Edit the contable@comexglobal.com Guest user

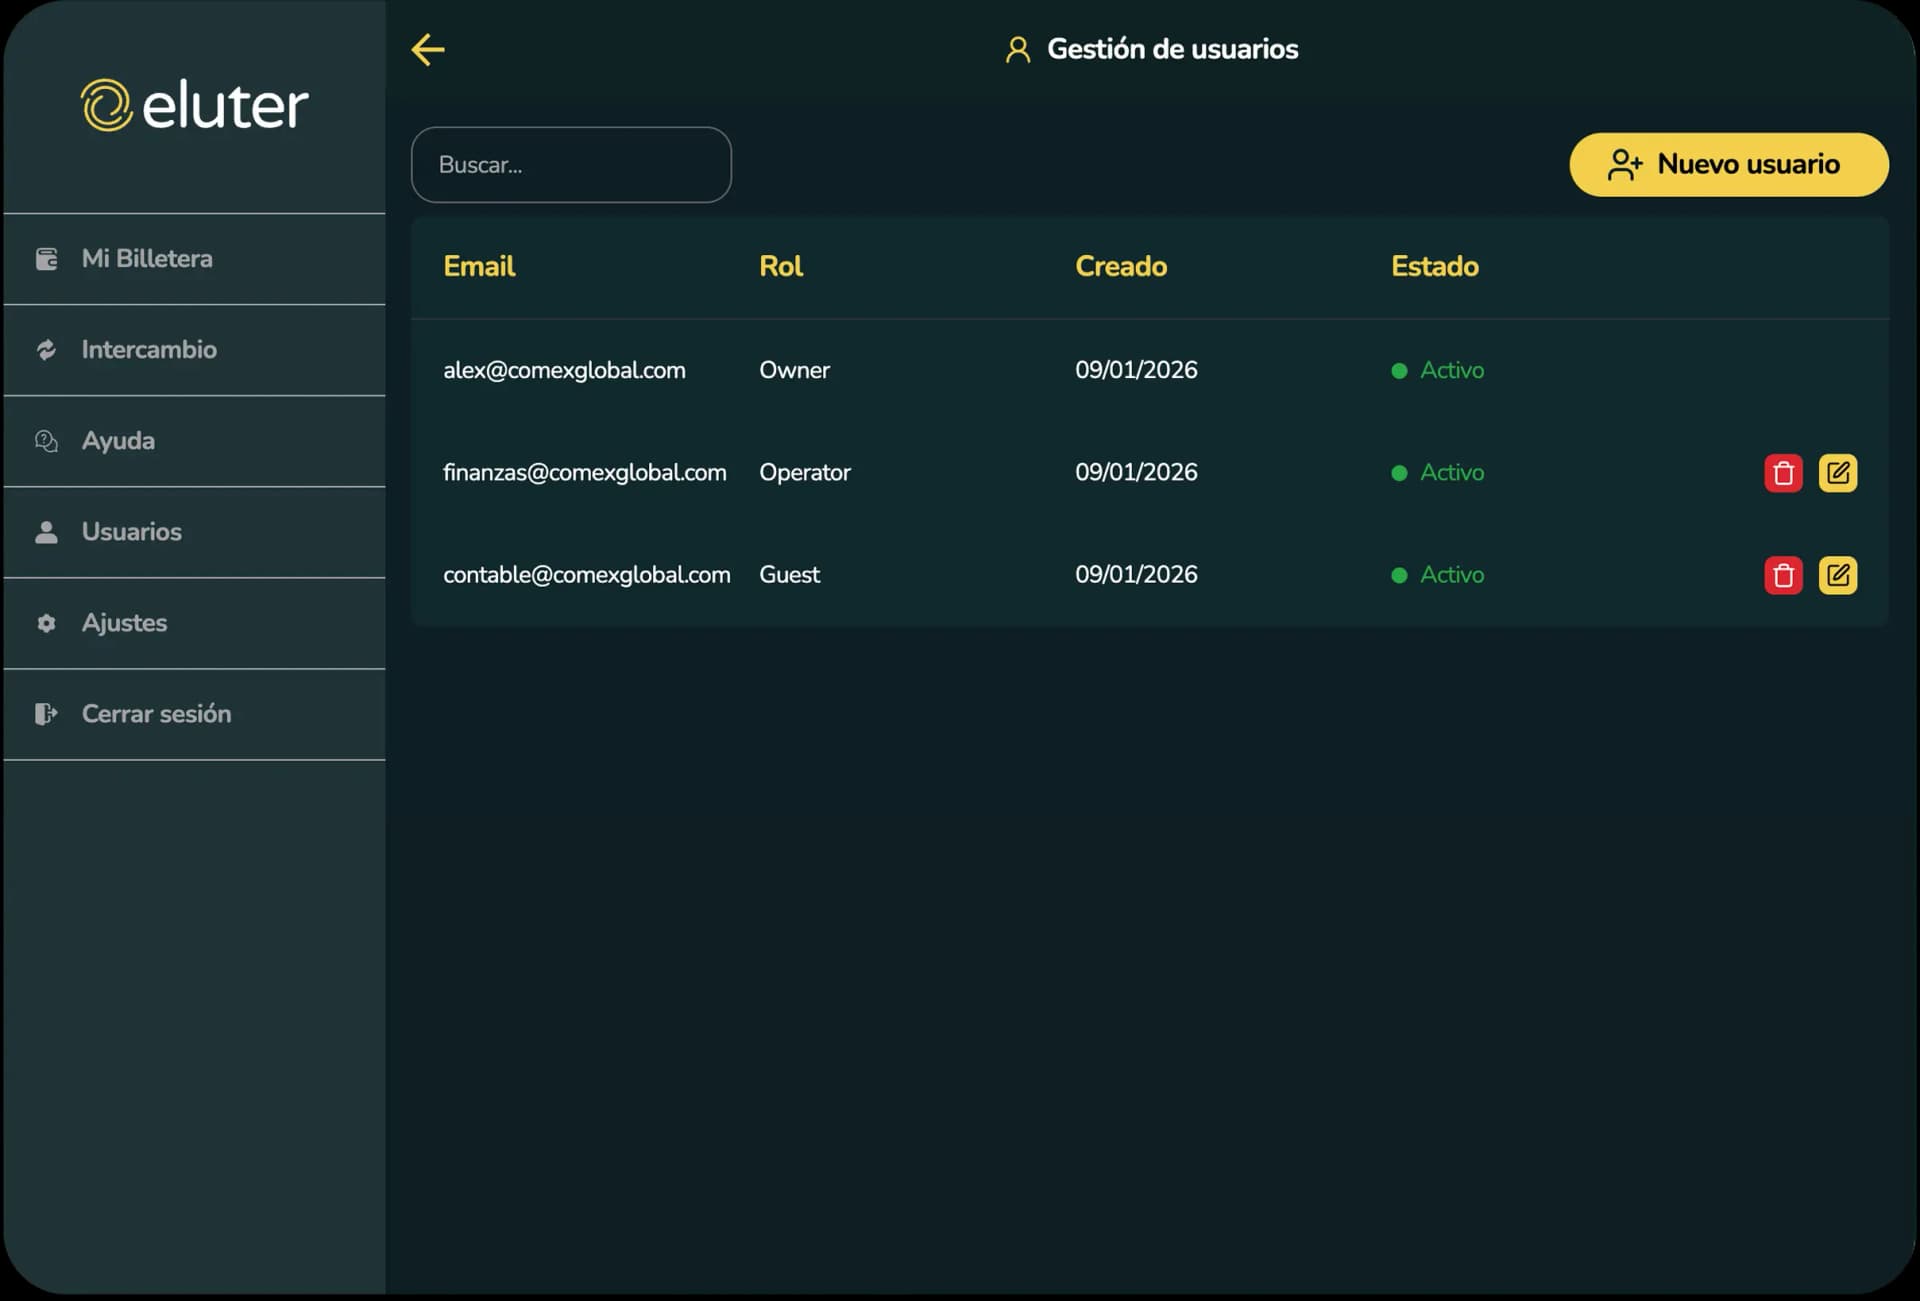pos(1837,575)
